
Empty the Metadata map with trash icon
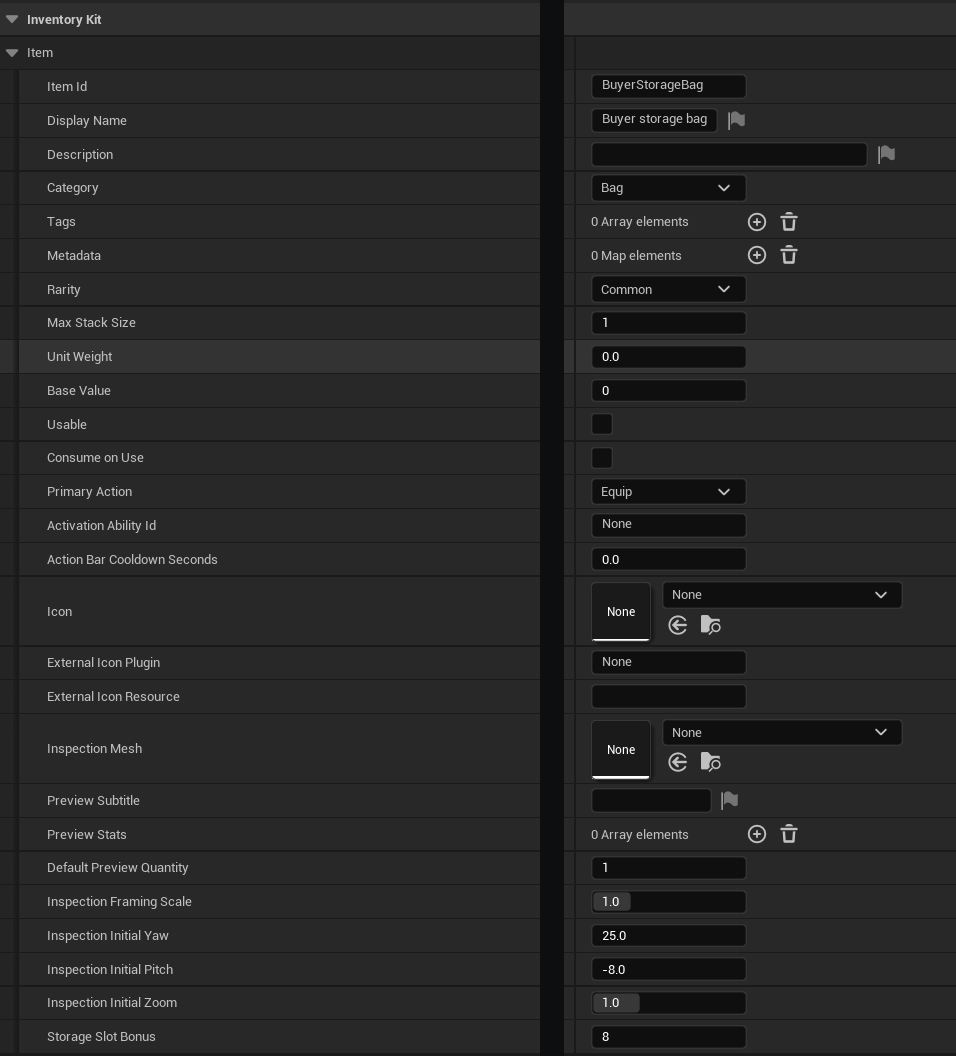tap(788, 255)
